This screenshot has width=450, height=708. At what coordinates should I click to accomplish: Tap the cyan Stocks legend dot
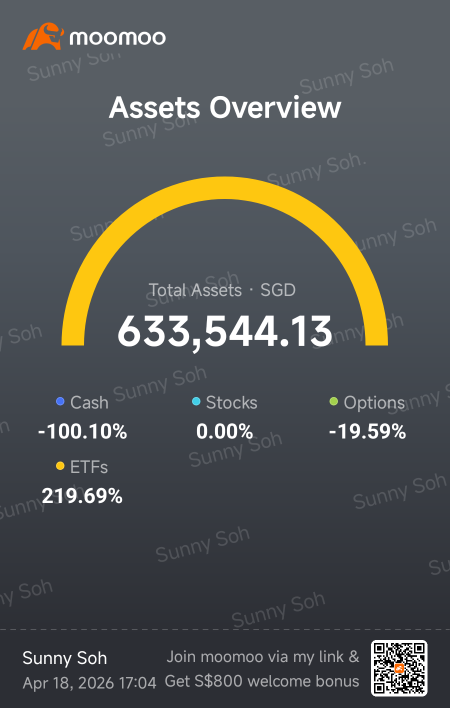pyautogui.click(x=196, y=401)
